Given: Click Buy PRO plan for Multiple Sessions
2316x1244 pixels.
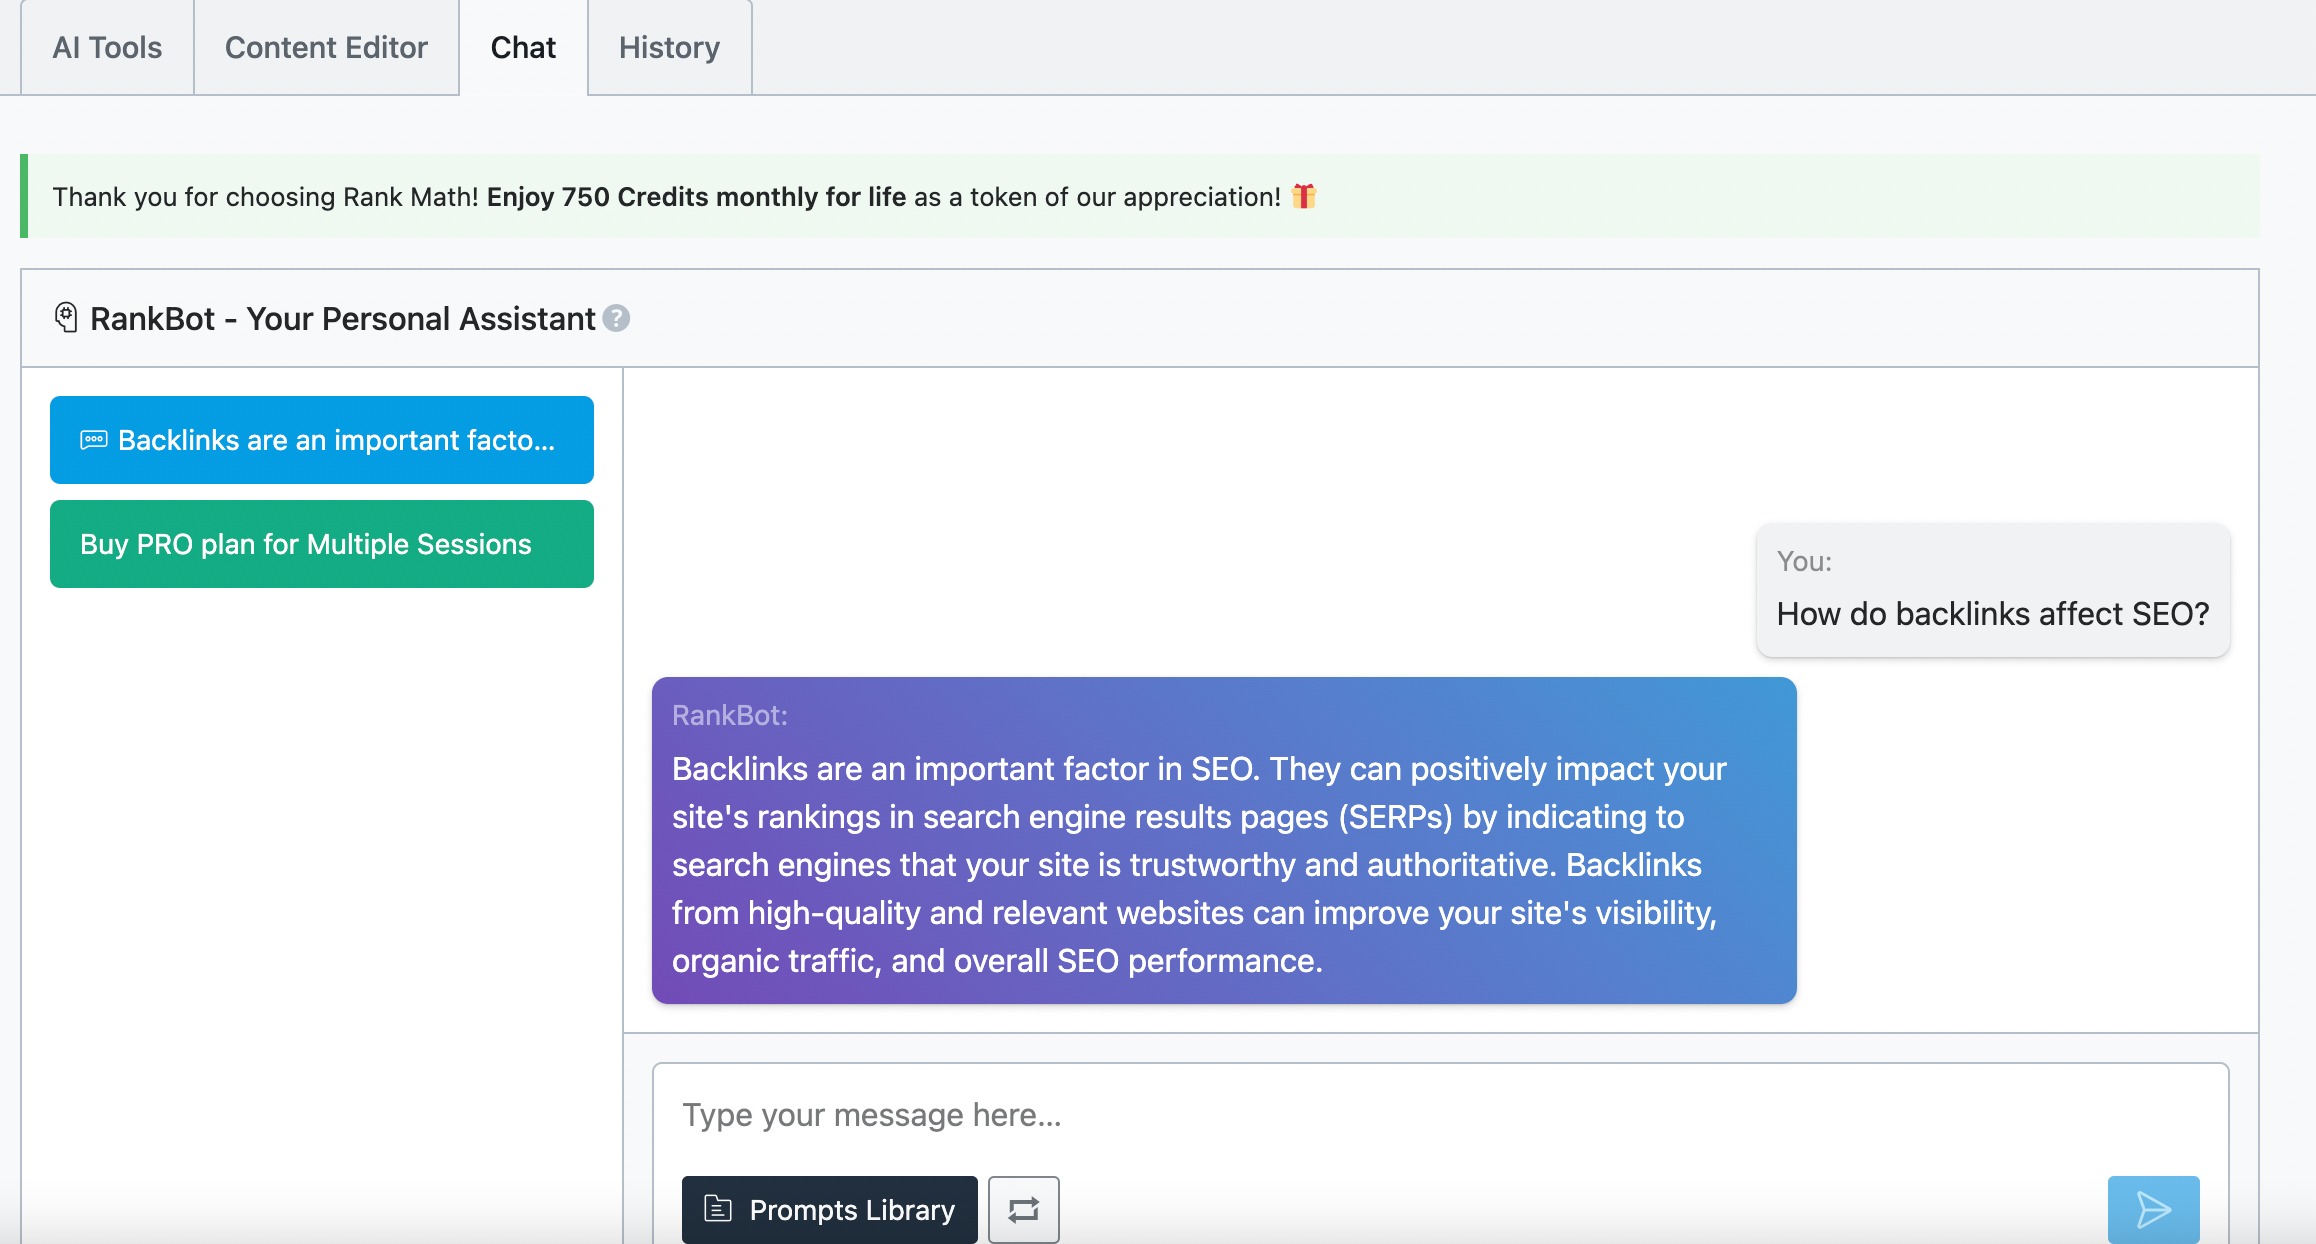Looking at the screenshot, I should pos(322,544).
